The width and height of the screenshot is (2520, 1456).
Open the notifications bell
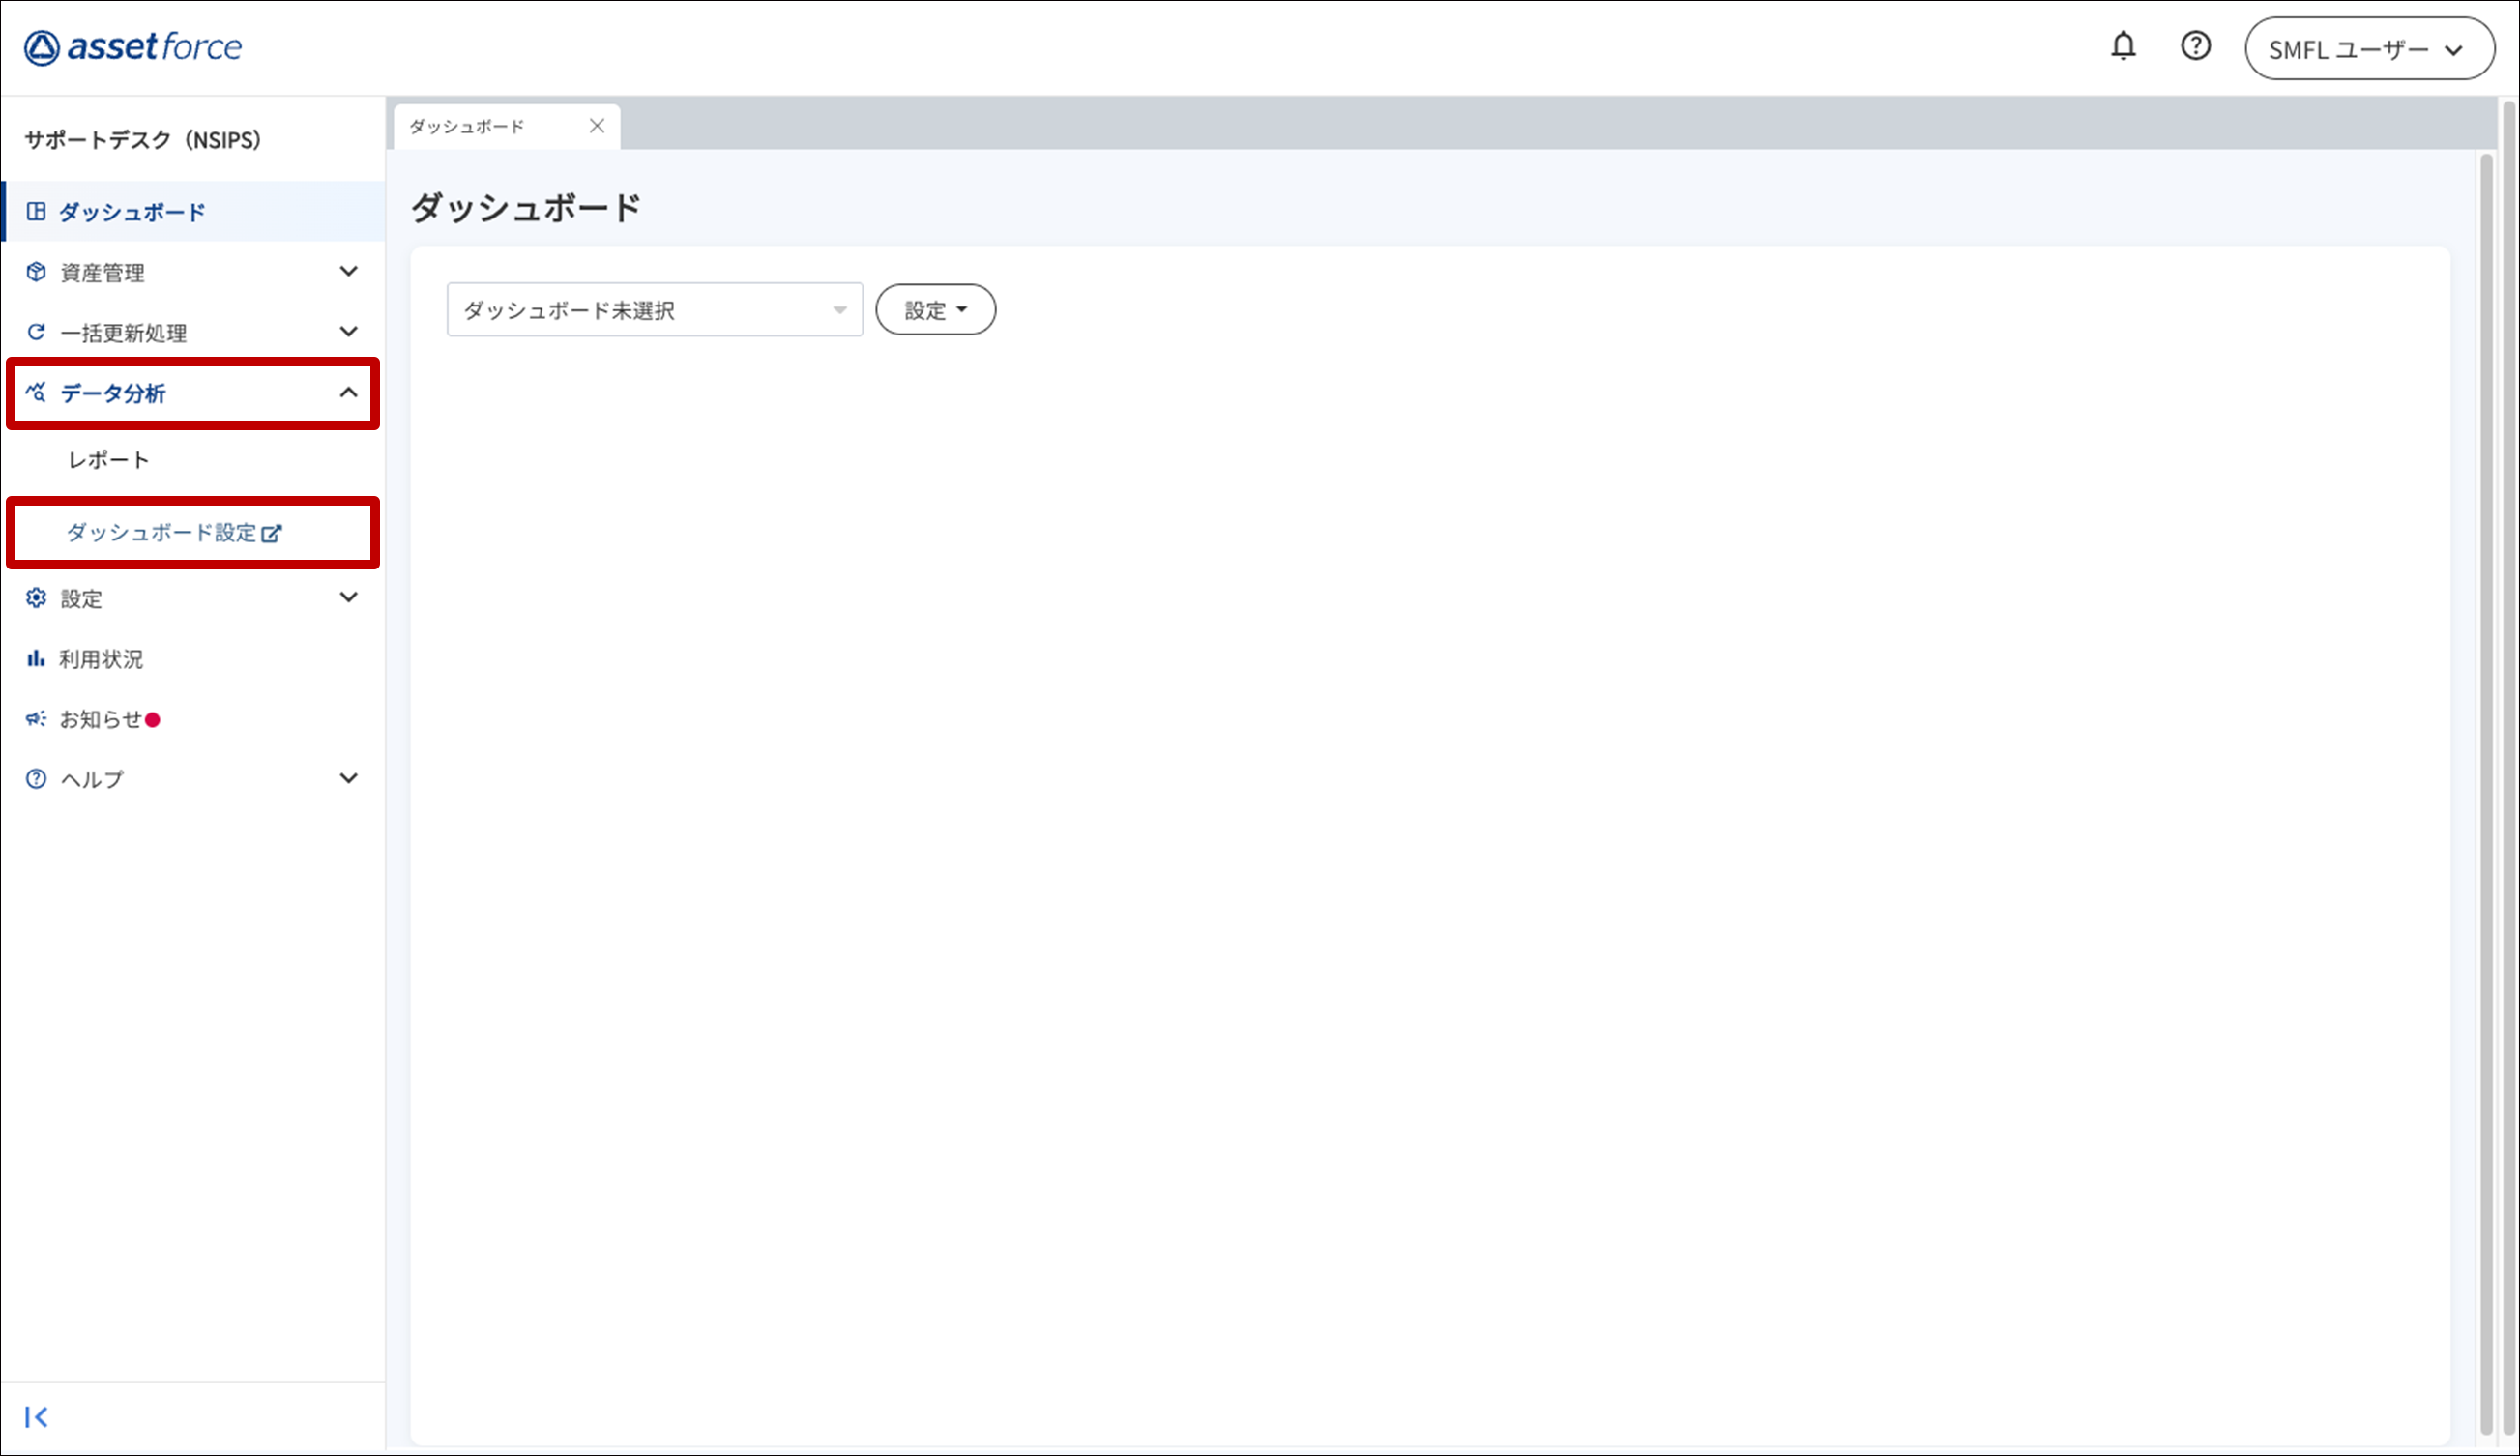[x=2123, y=46]
